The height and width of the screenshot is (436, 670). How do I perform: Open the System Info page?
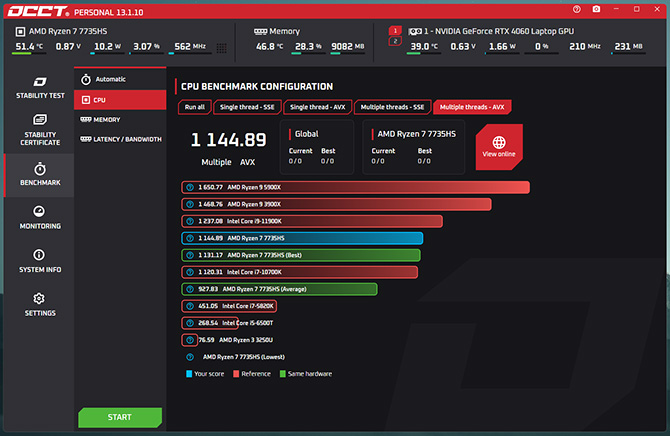[40, 261]
